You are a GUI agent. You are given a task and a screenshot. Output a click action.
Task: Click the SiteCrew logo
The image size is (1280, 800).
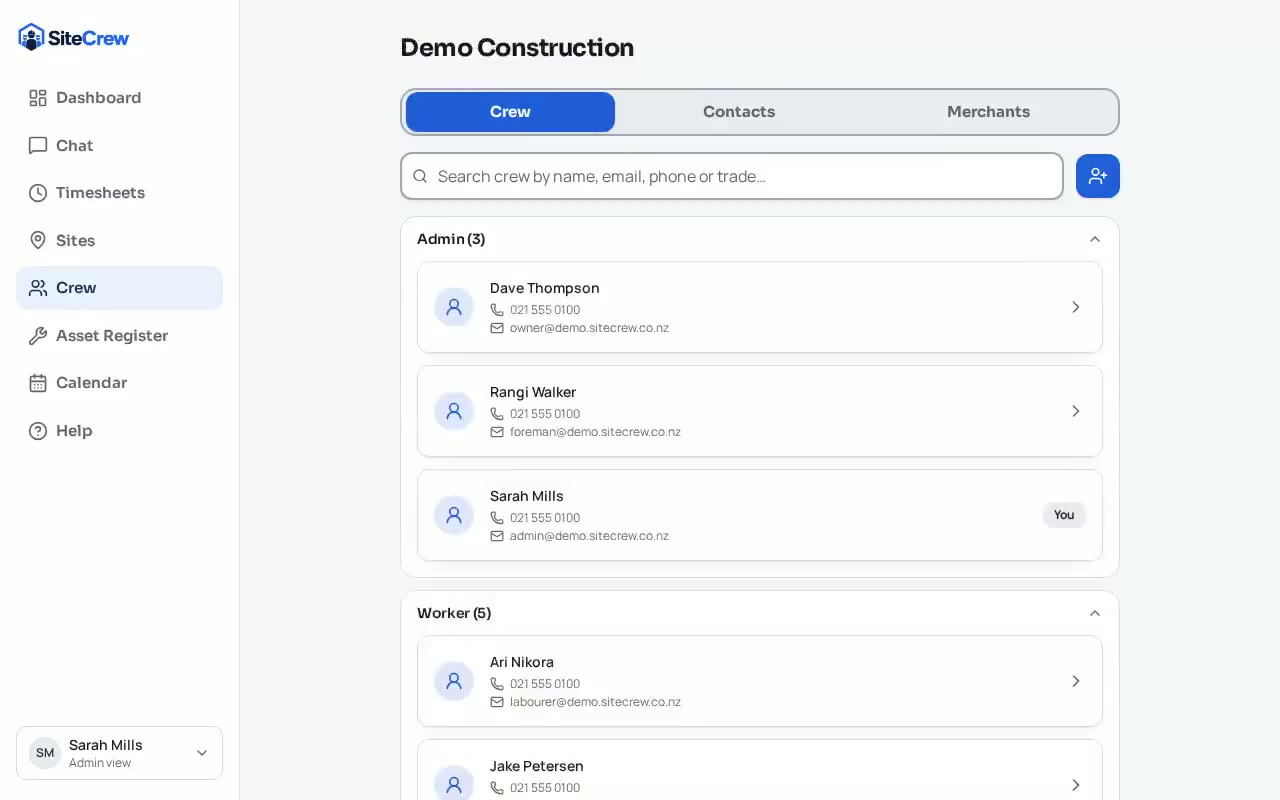point(74,38)
